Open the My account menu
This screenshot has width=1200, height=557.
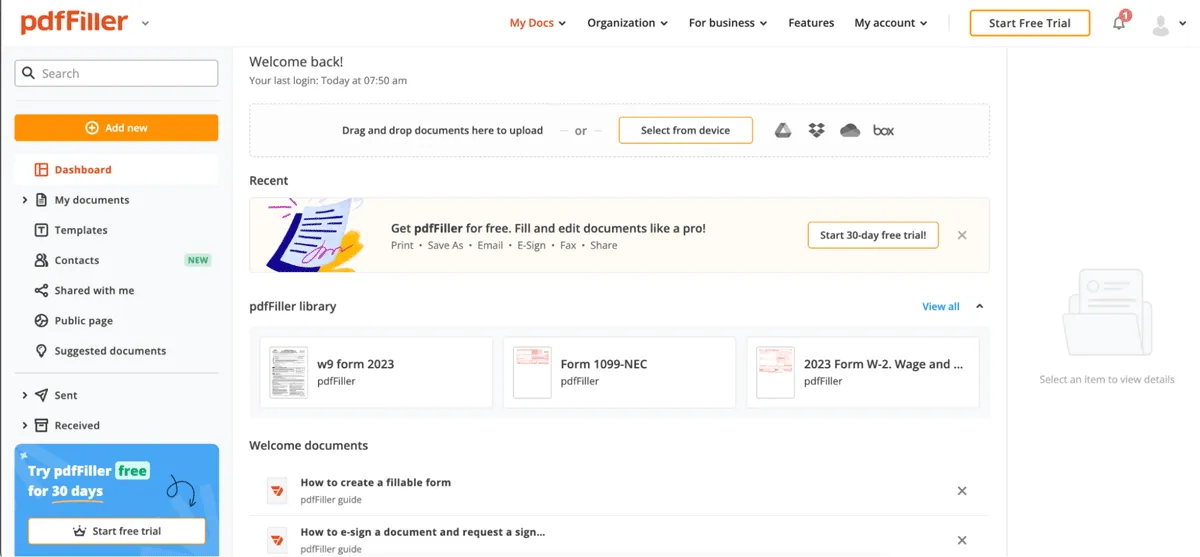click(x=891, y=23)
